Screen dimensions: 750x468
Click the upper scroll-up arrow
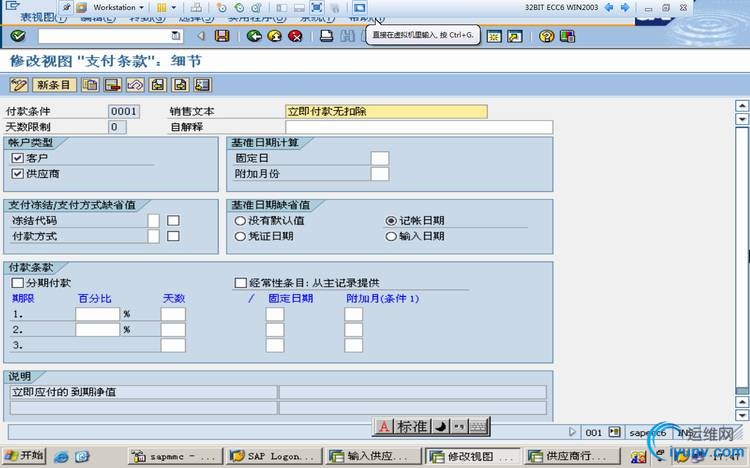[742, 105]
